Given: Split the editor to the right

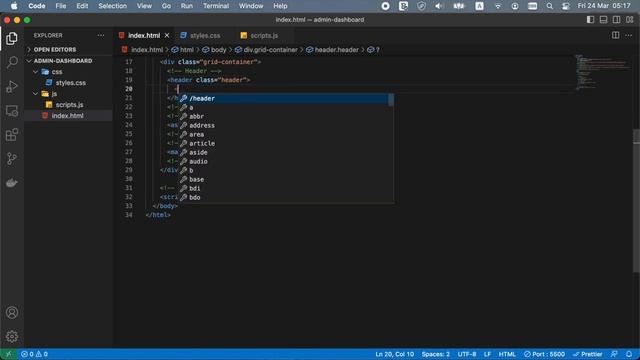Looking at the screenshot, I should [616, 35].
